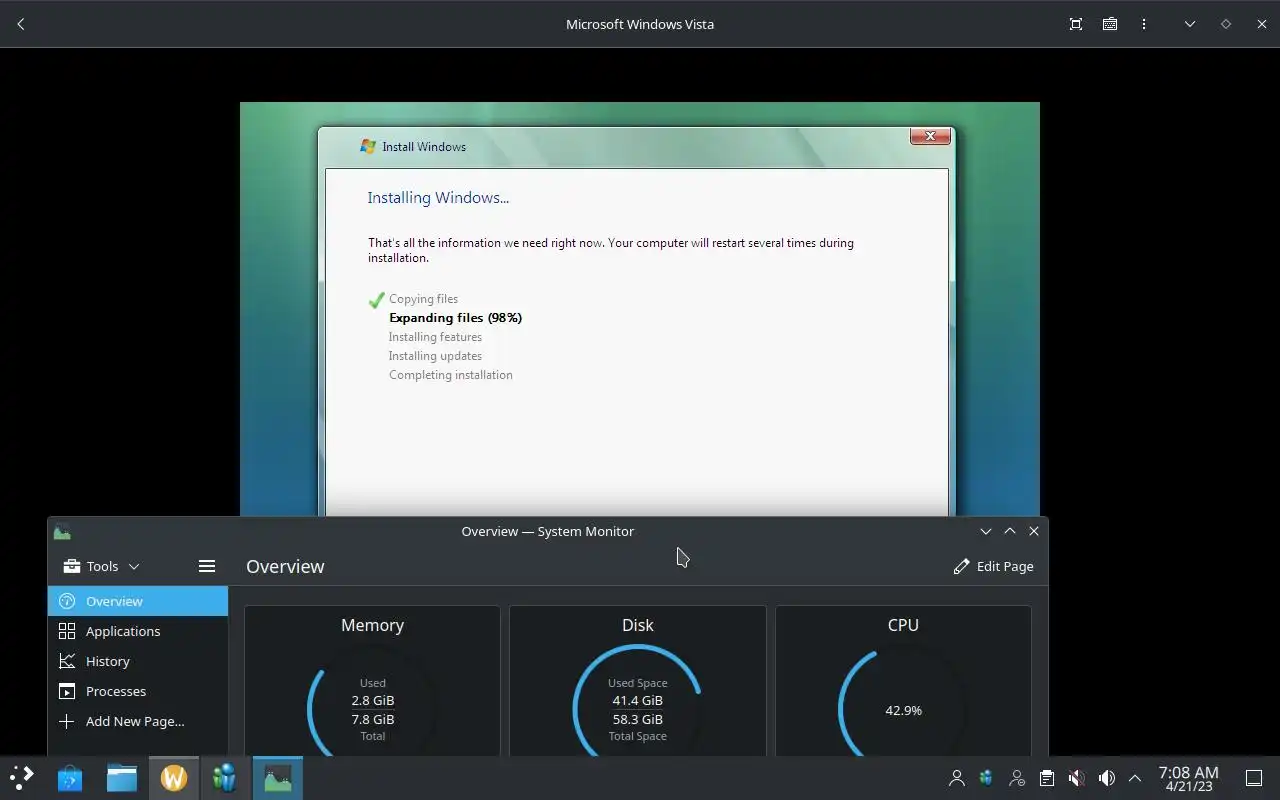Close the Install Windows dialog

[x=930, y=136]
